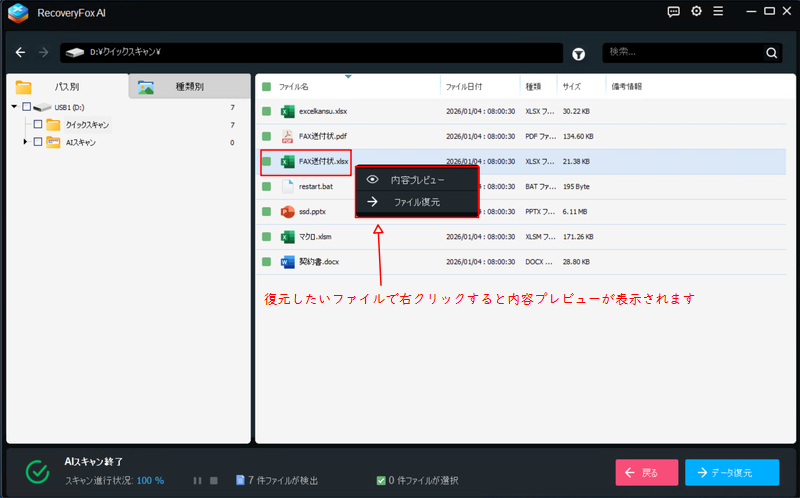
Task: Click the sort arrow above ファイル名 column
Action: (x=347, y=77)
